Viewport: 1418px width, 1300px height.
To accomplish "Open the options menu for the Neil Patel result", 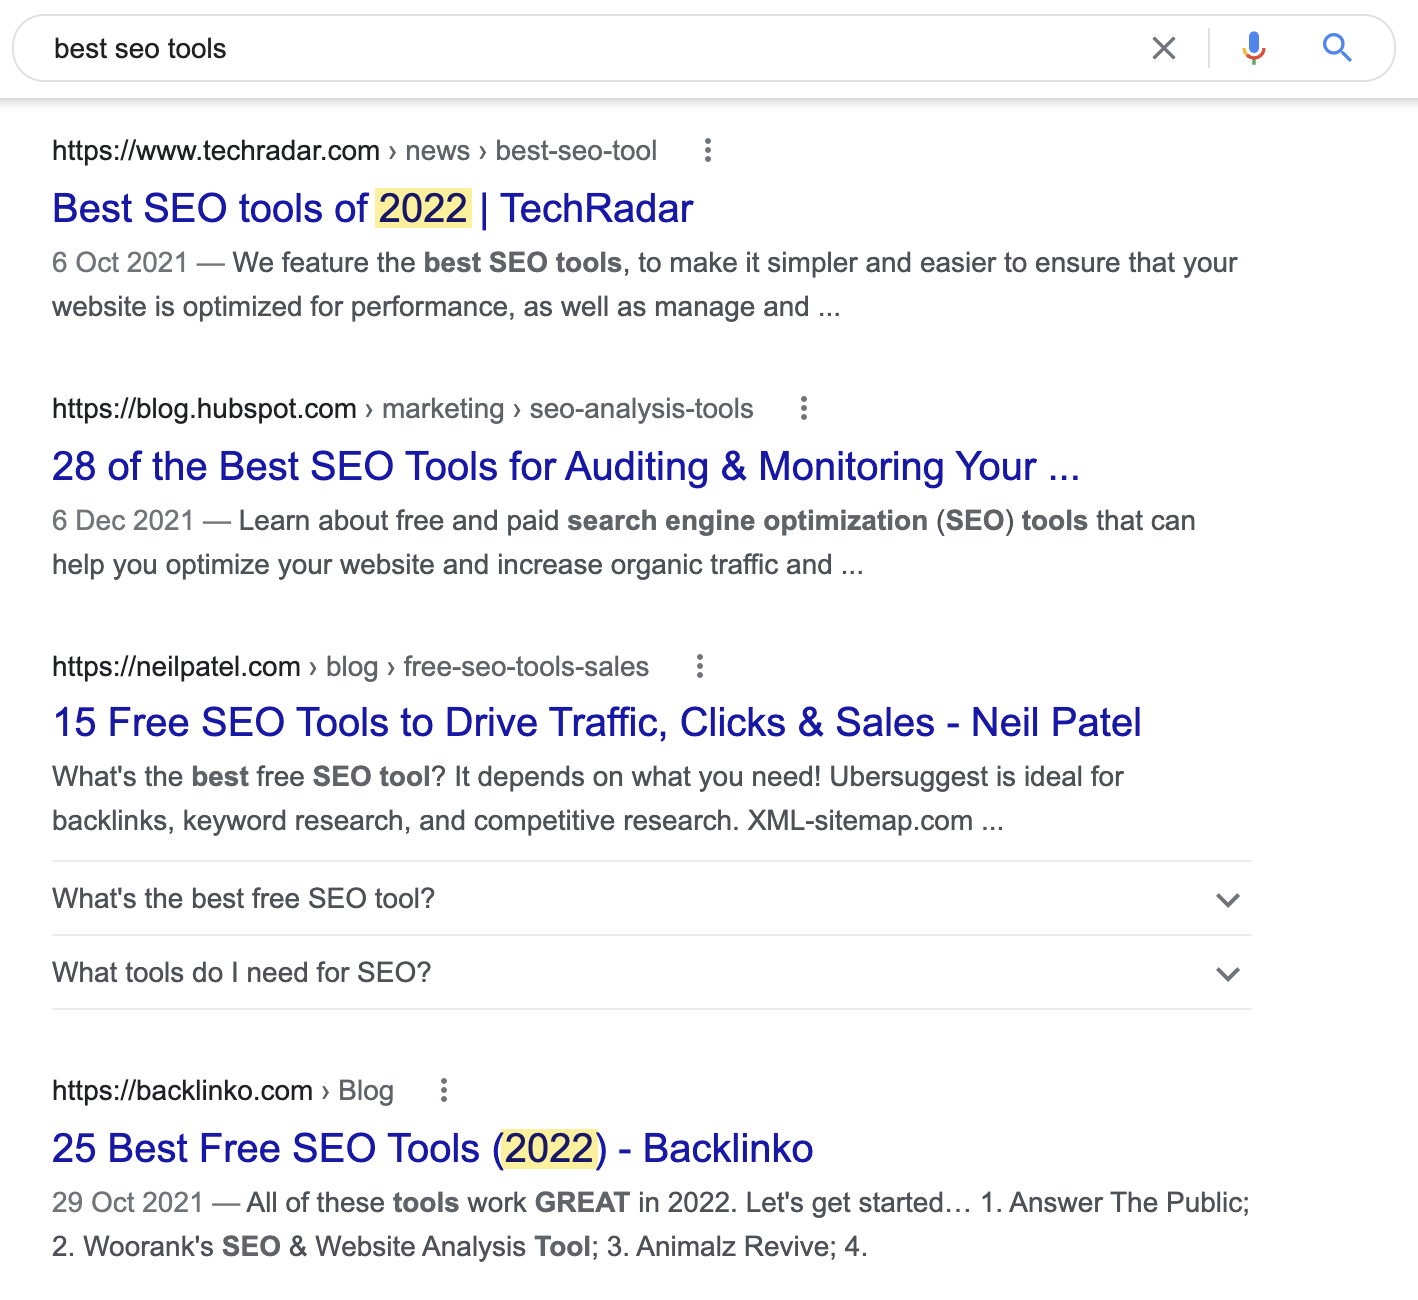I will (x=699, y=666).
